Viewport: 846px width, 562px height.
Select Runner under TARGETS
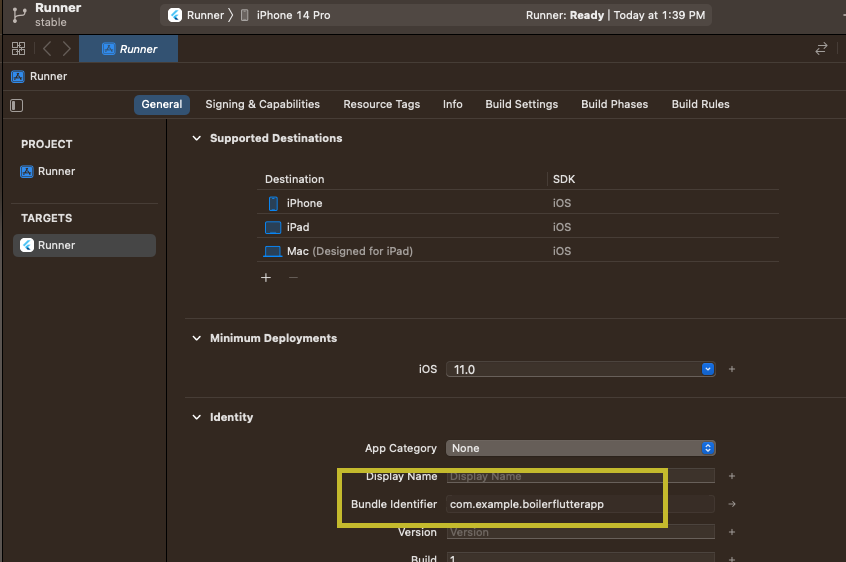[84, 245]
